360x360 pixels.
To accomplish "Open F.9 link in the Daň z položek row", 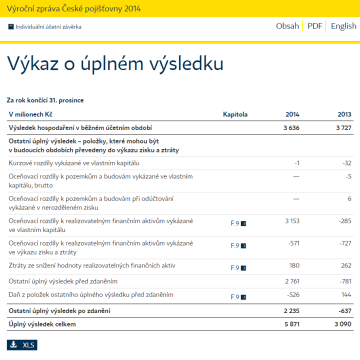I will pos(238,297).
